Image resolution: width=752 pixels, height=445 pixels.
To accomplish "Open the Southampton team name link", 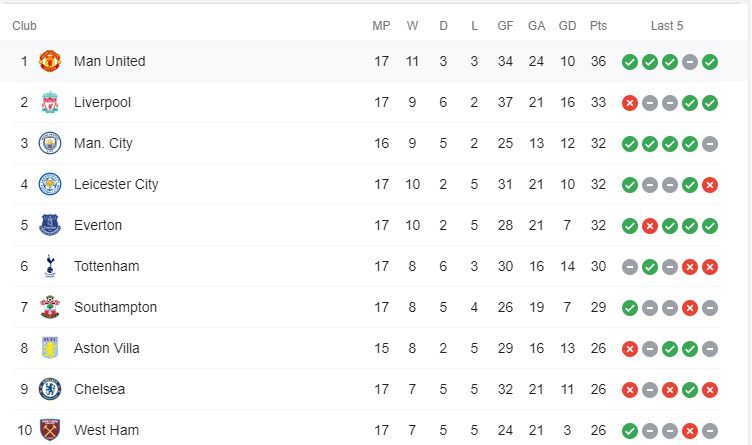I will pyautogui.click(x=115, y=307).
